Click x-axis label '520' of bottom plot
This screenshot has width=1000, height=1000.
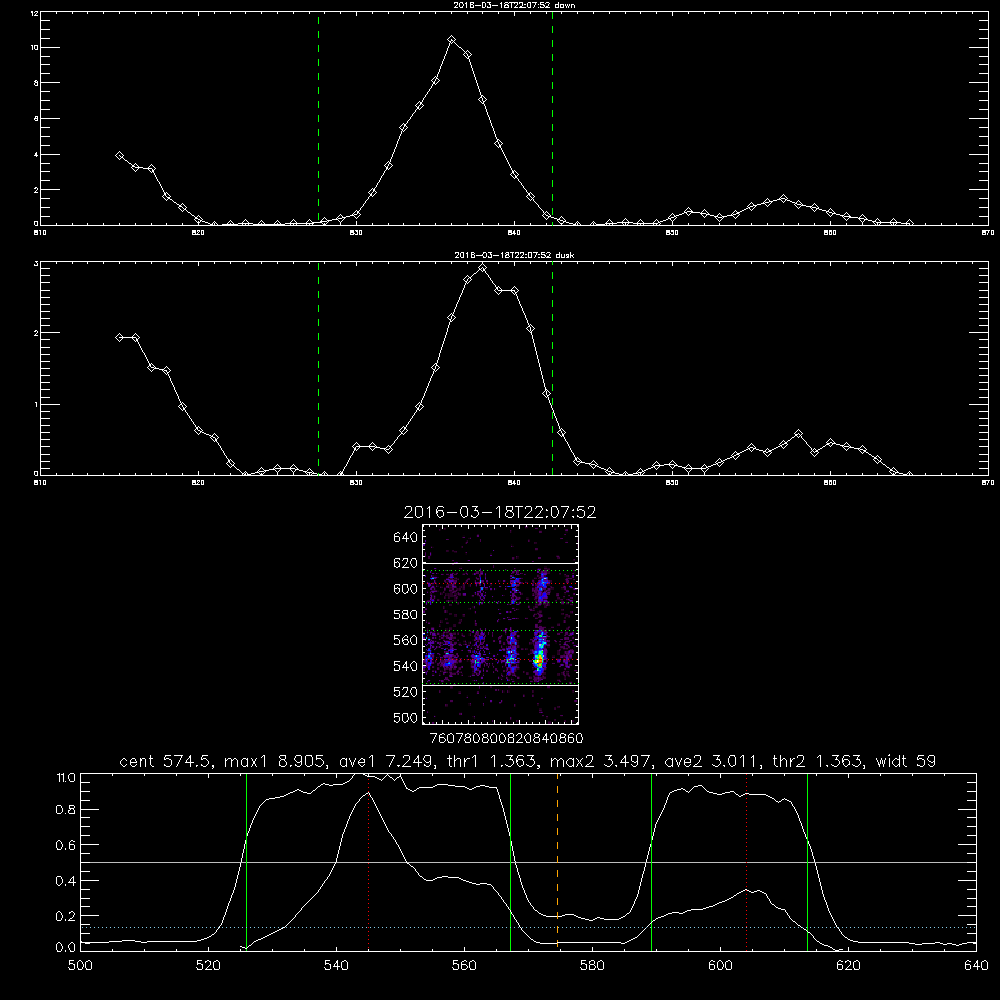click(x=208, y=966)
